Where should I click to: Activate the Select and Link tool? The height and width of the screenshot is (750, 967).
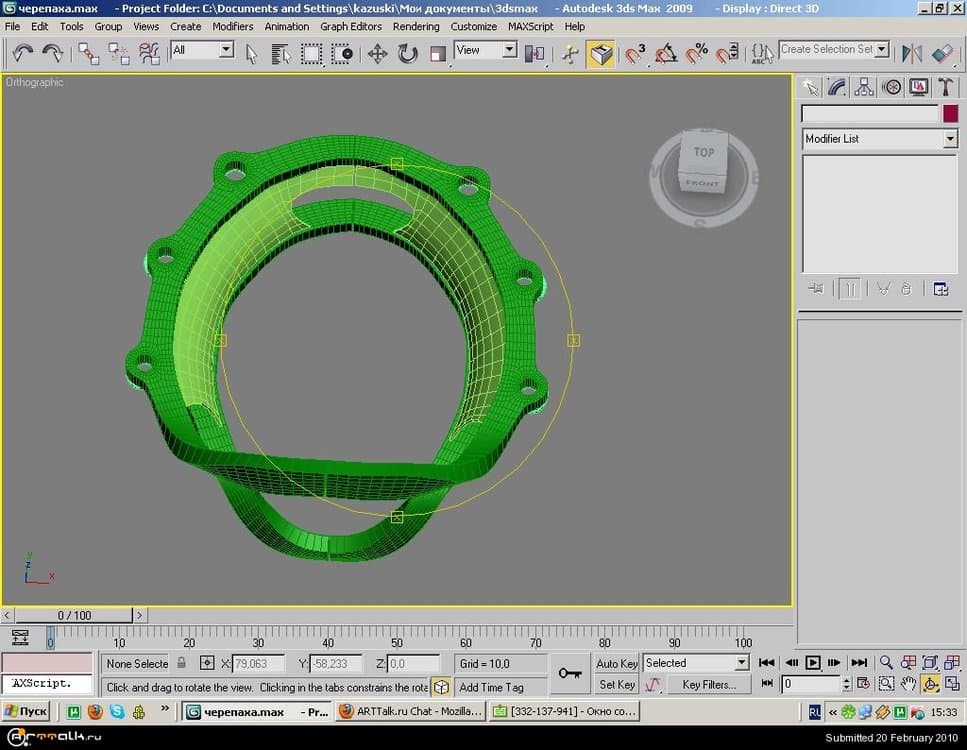88,54
